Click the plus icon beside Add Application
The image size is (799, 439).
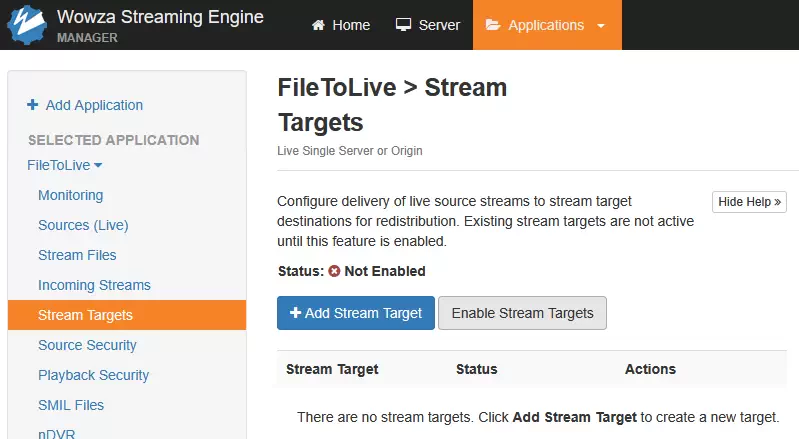click(33, 105)
